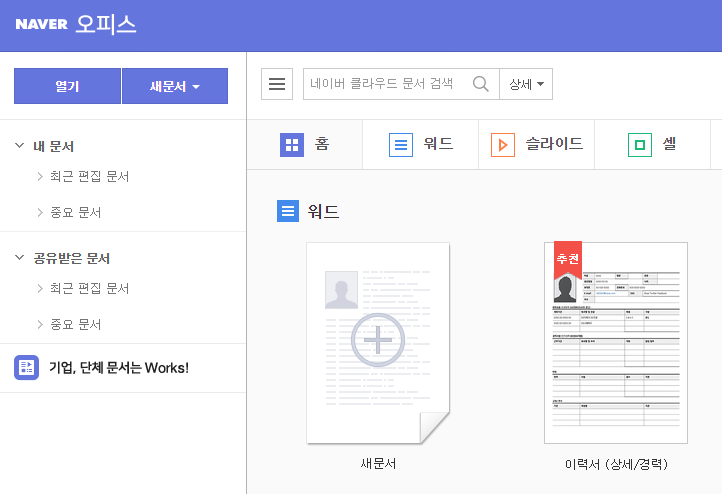The width and height of the screenshot is (722, 494).
Task: Open 기업, 단체 문서는 Works! link
Action: point(119,368)
